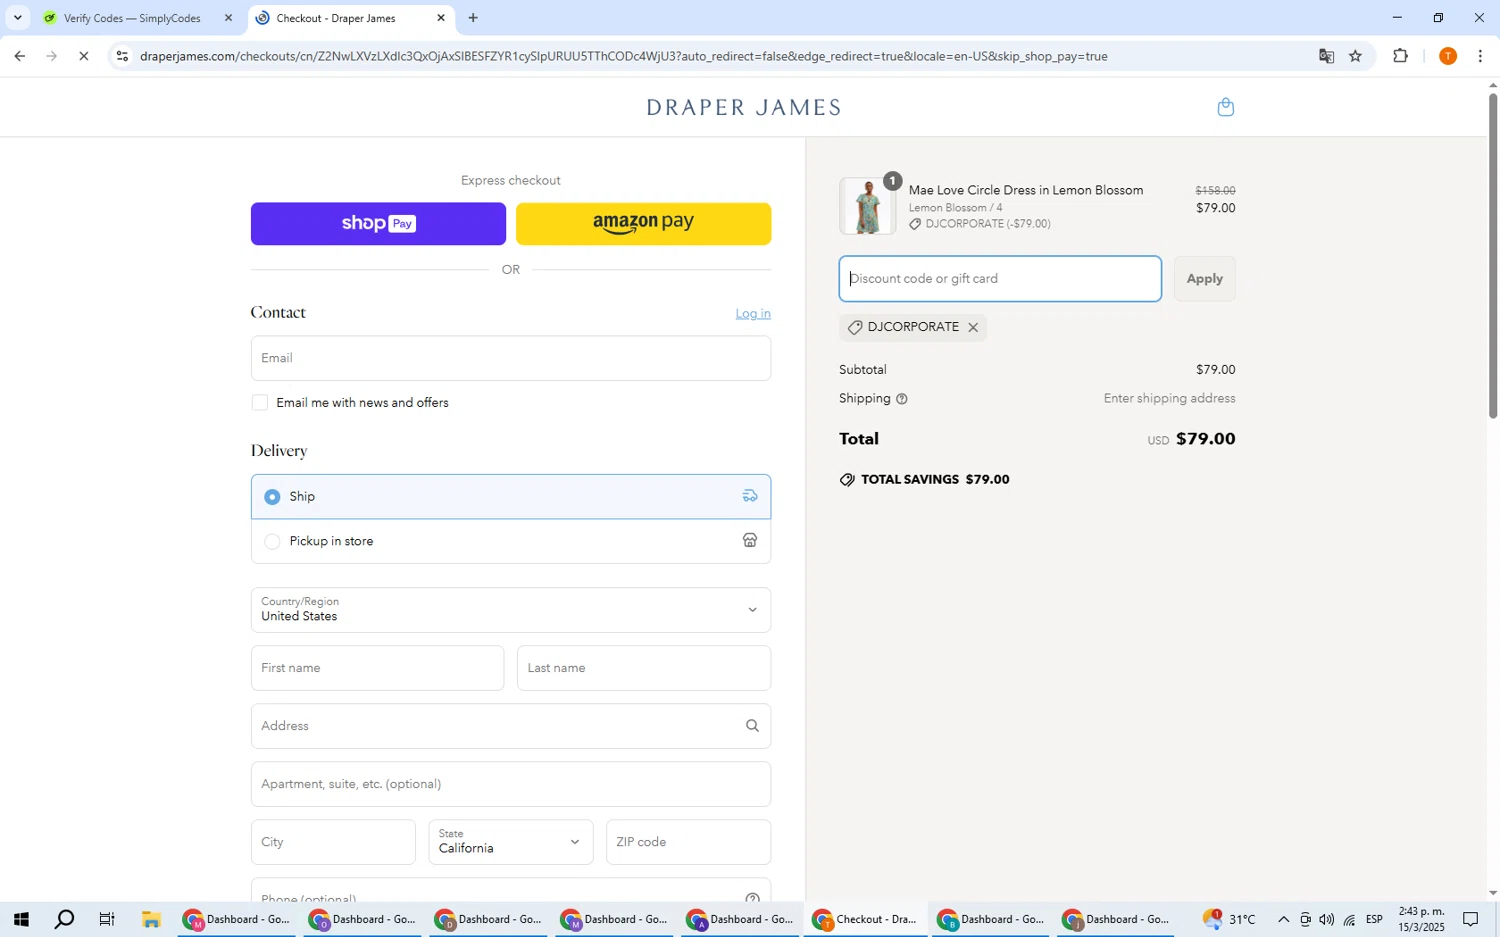Switch to Verify Codes SimplyCodes tab
Screen dimensions: 1500x937
click(130, 18)
